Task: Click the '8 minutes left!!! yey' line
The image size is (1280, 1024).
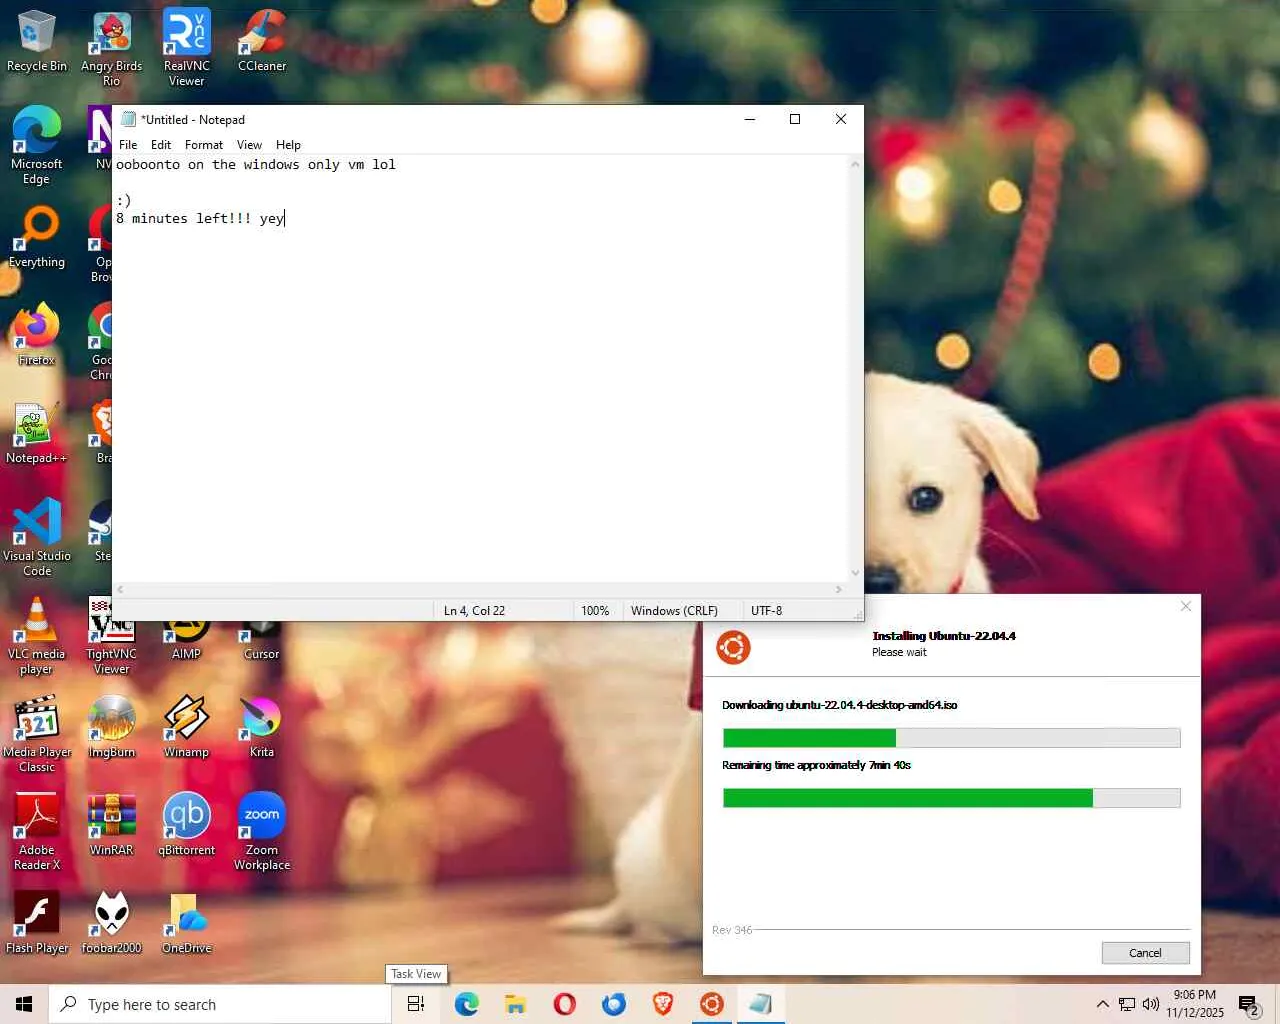Action: pos(200,219)
